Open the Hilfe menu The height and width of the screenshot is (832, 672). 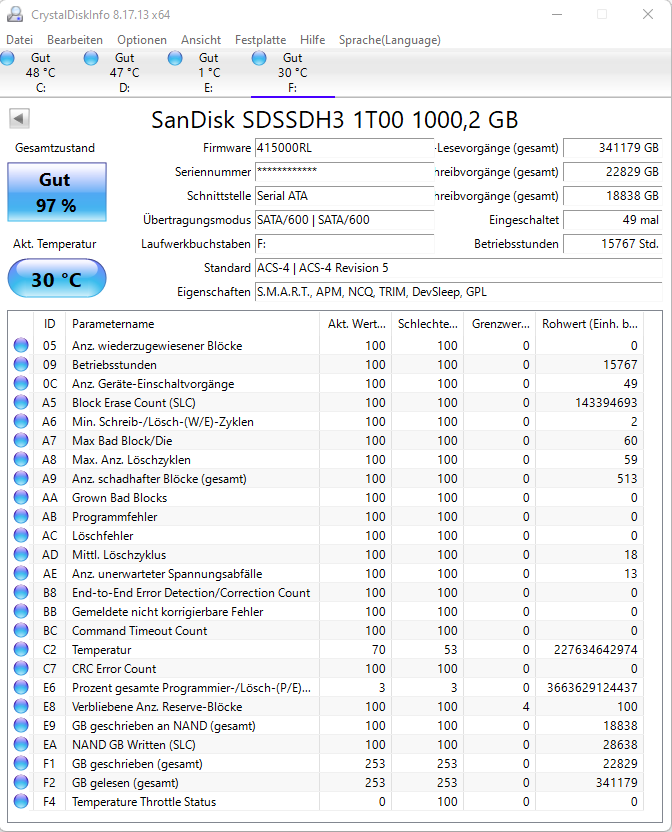[312, 40]
